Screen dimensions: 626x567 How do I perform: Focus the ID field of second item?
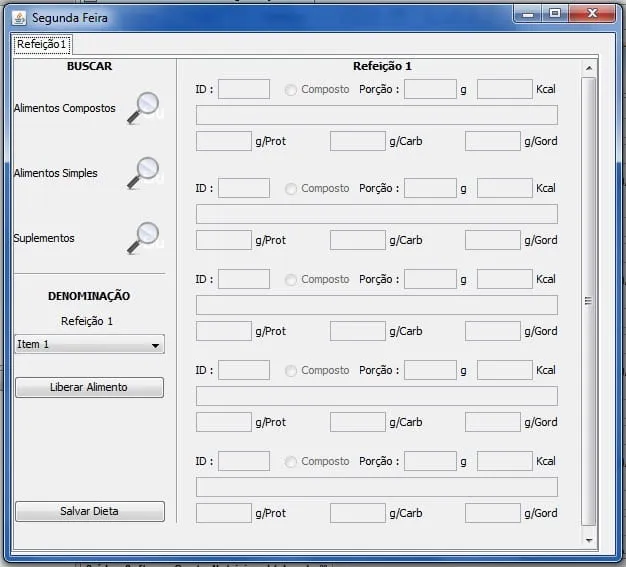coord(244,188)
